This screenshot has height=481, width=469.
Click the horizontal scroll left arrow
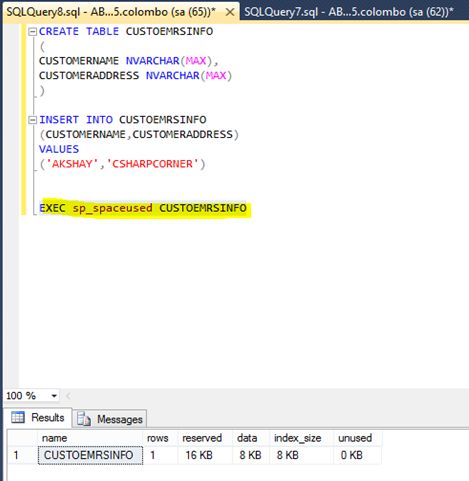(68, 396)
